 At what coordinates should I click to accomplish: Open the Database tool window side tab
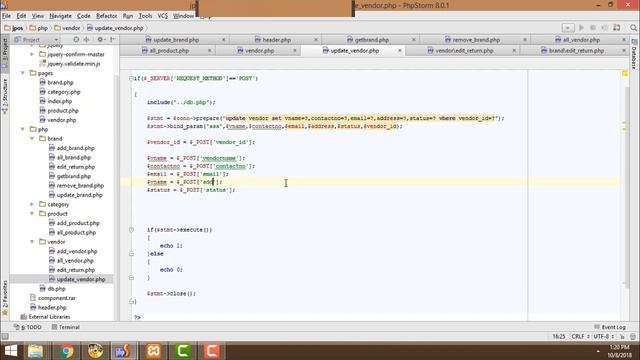click(634, 54)
